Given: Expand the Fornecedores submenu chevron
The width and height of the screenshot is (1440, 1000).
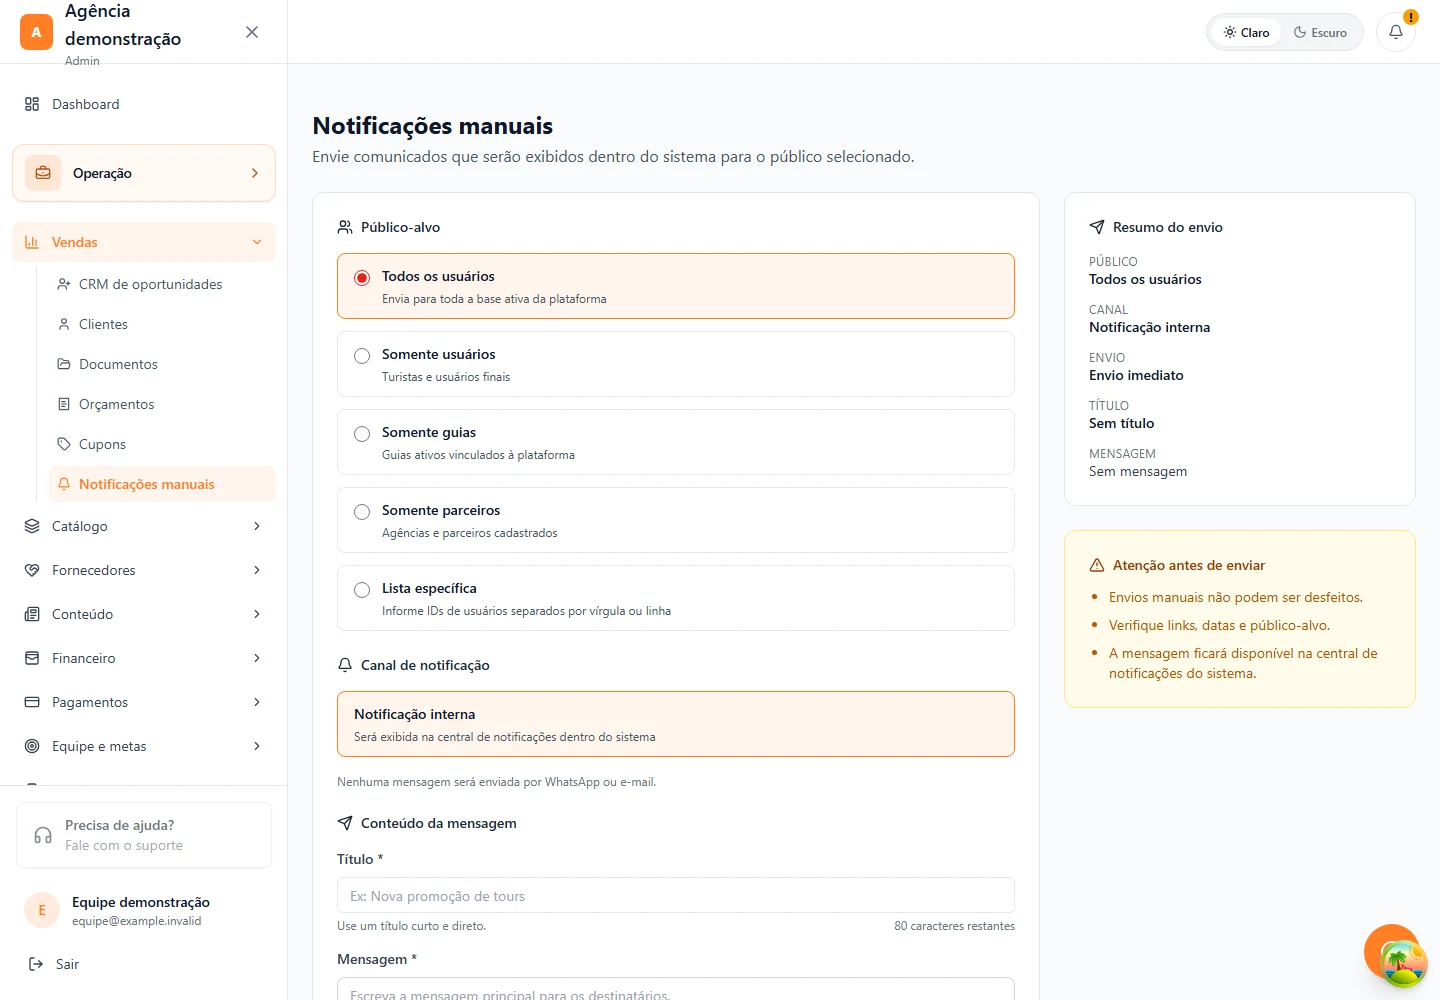Looking at the screenshot, I should [257, 570].
